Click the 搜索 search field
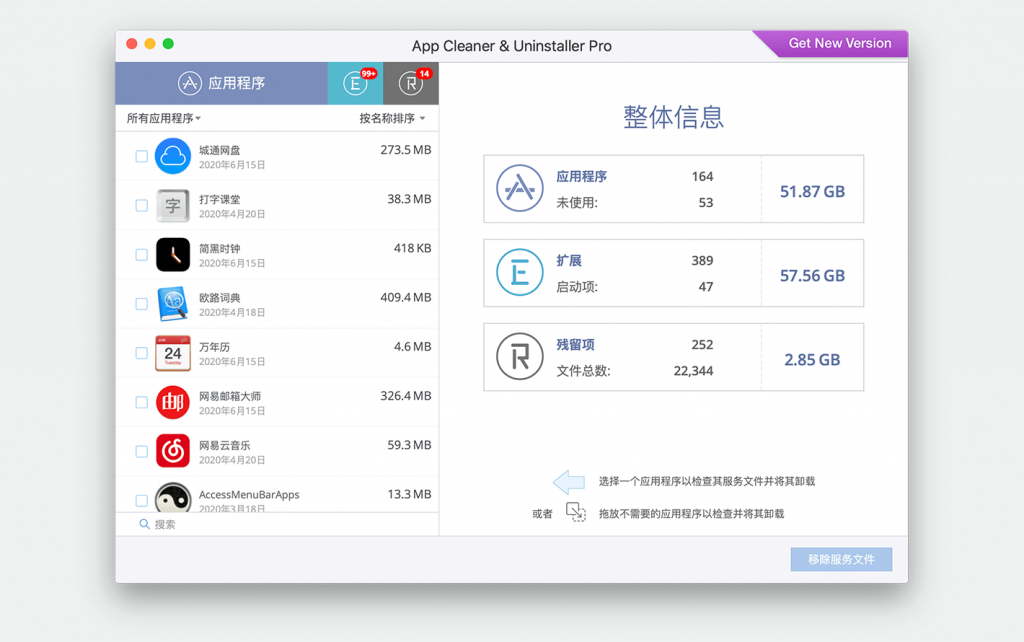 coord(277,524)
